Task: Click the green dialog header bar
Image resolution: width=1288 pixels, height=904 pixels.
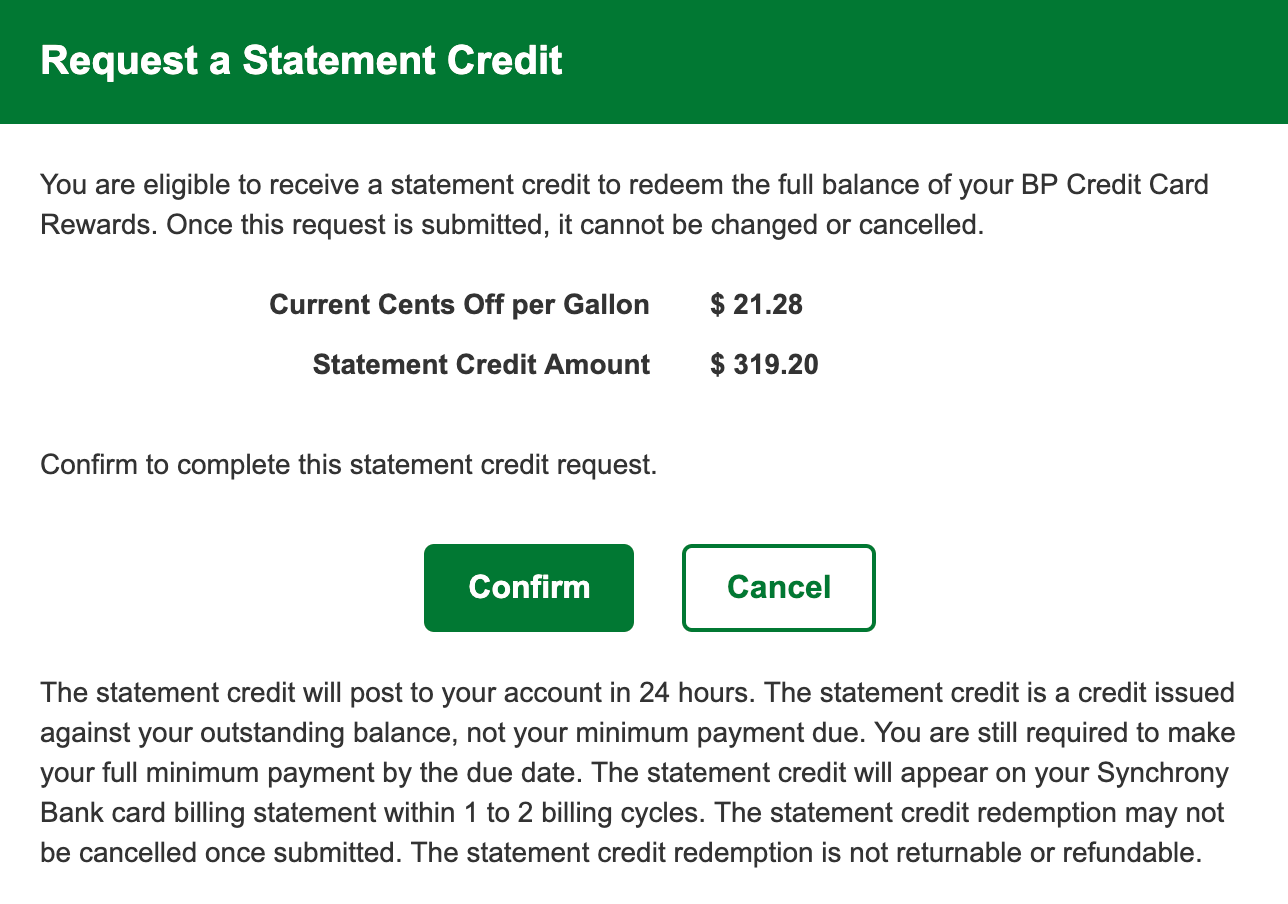Action: click(900, 61)
